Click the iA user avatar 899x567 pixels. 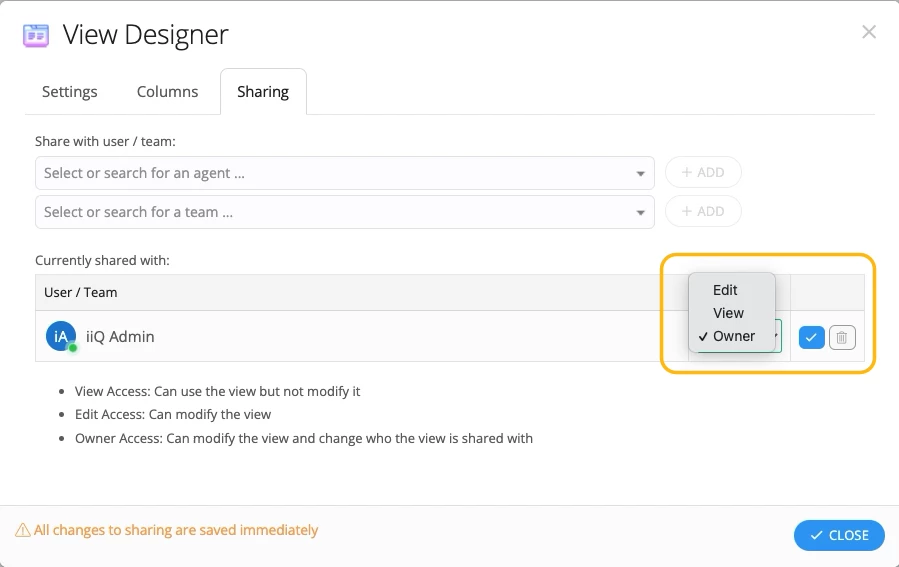[60, 337]
